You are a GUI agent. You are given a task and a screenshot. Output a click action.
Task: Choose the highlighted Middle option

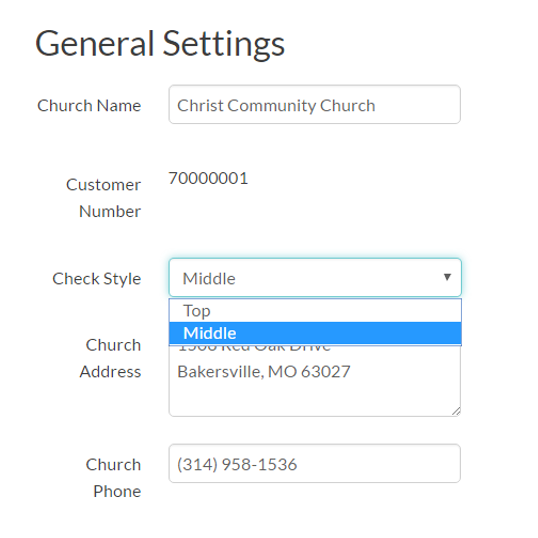315,333
